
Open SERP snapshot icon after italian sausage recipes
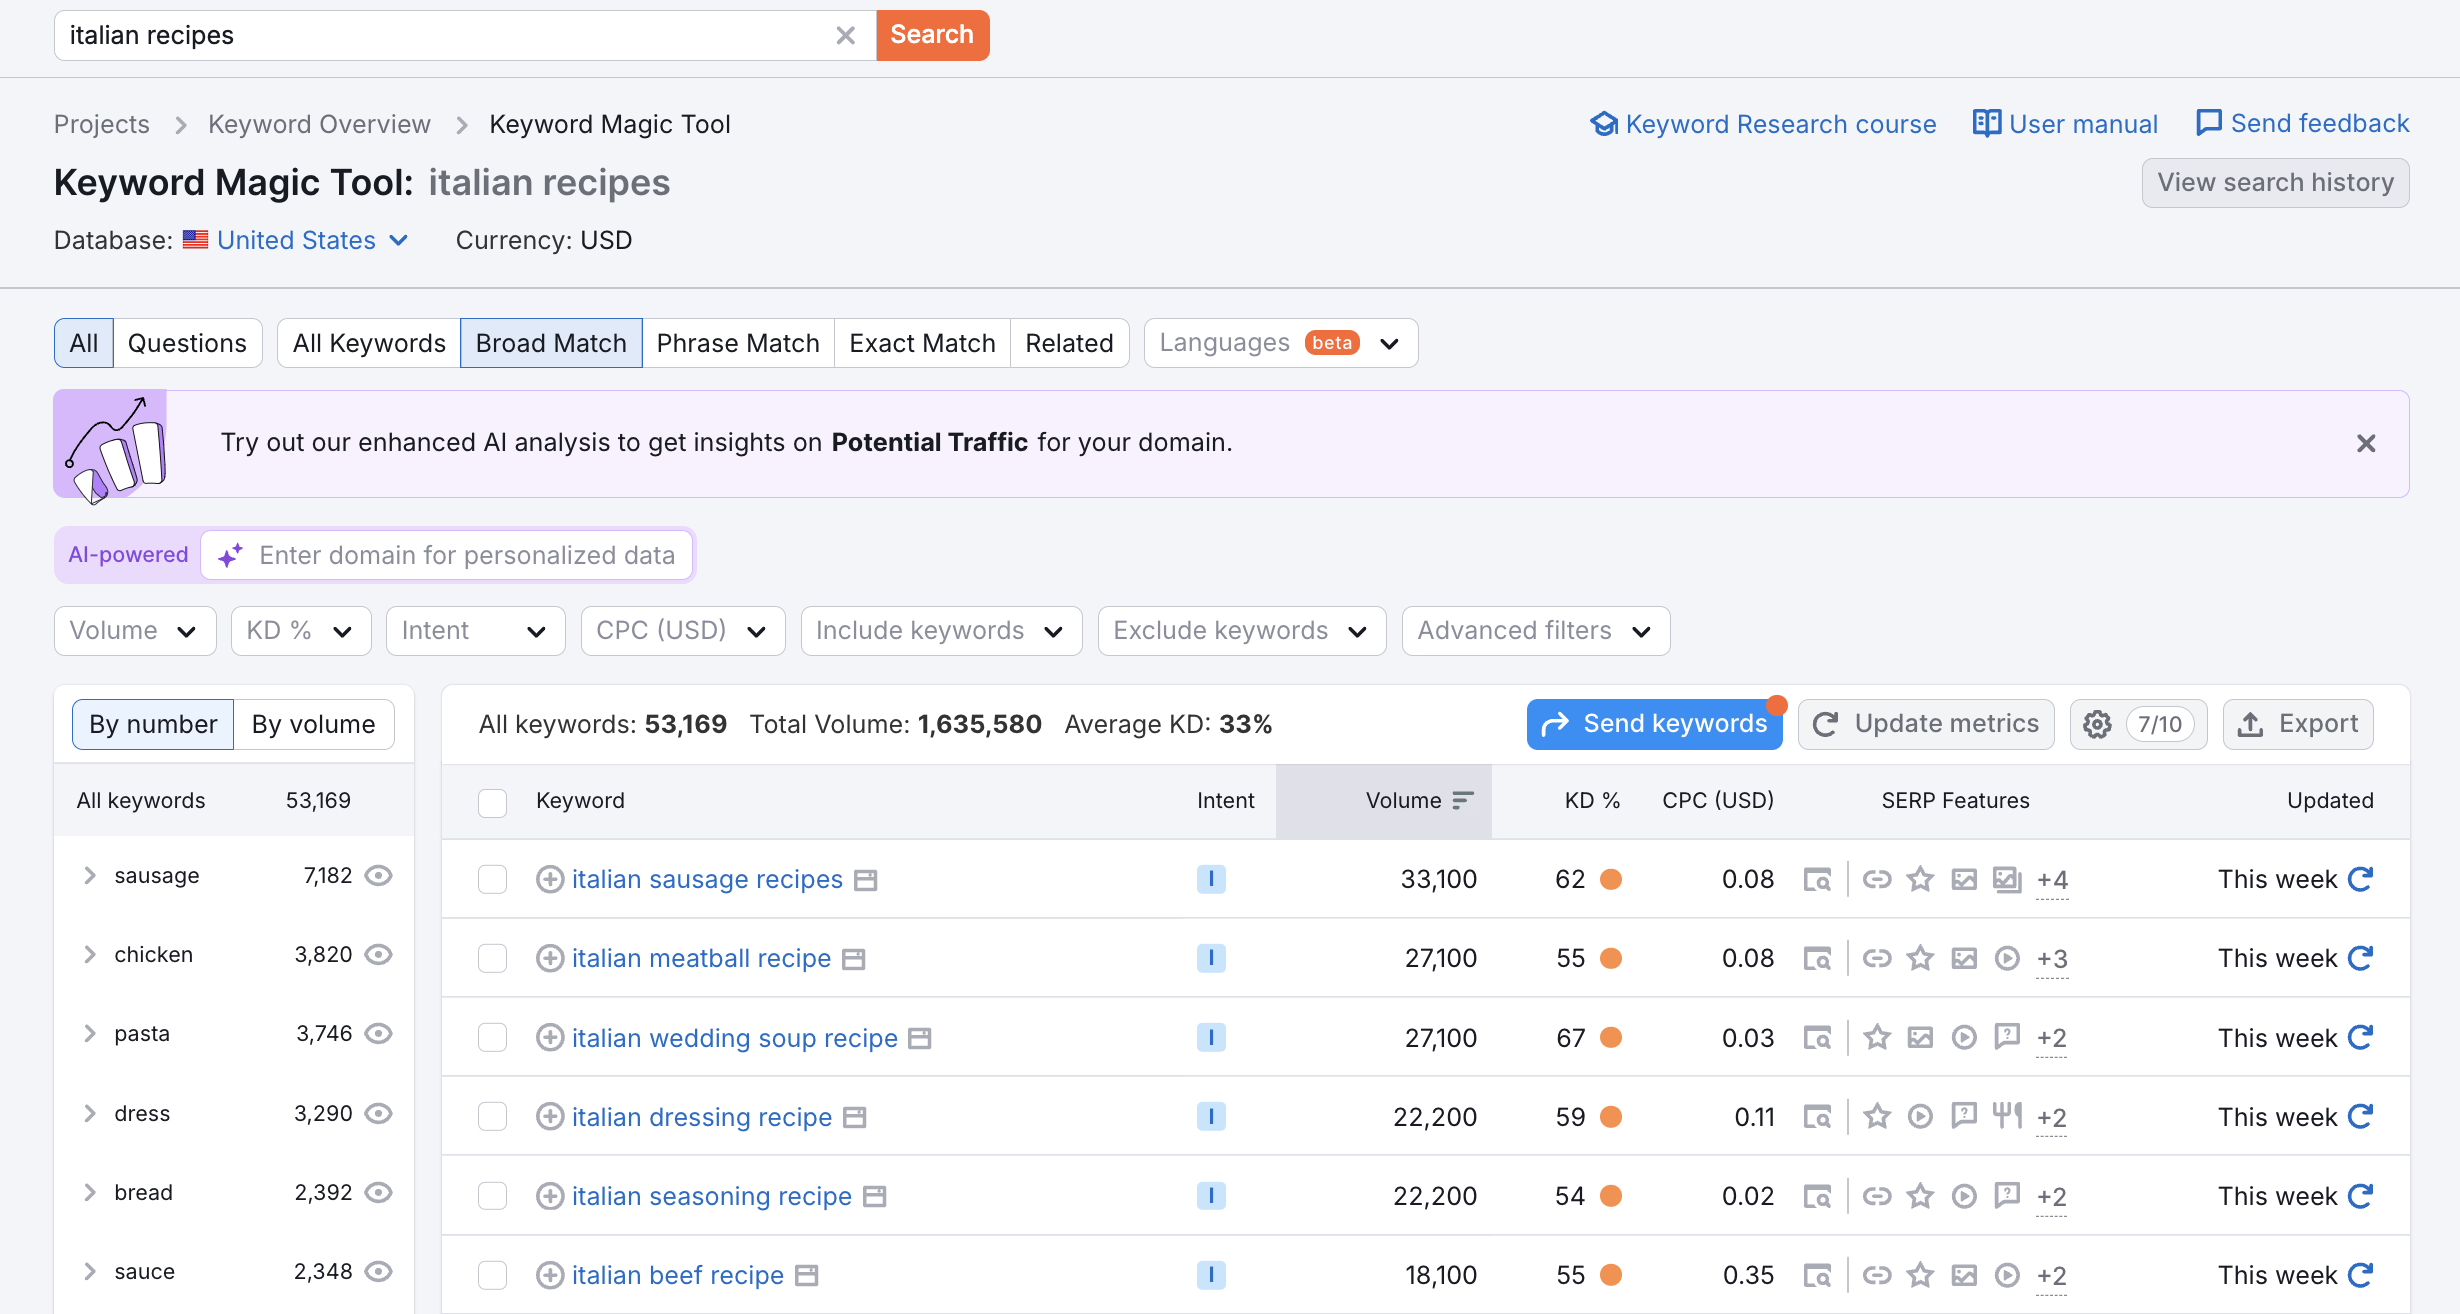click(x=866, y=880)
